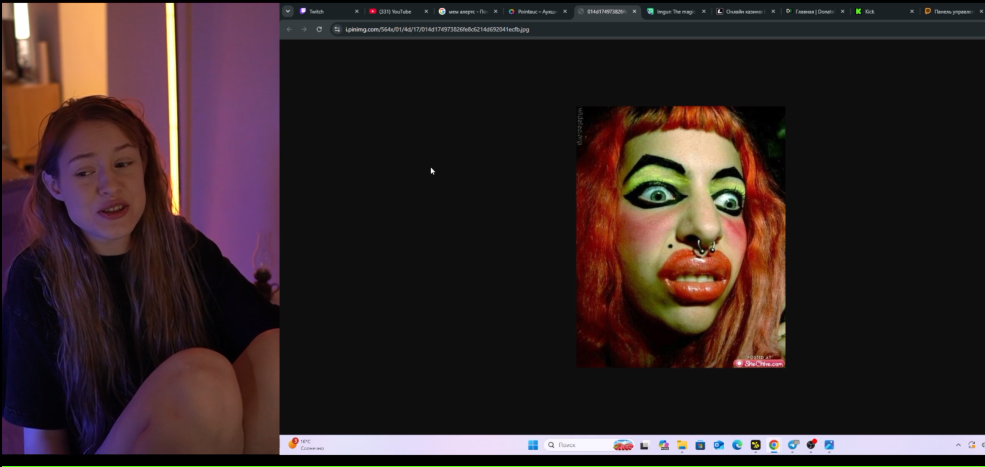Open Microsoft Edge from the taskbar
This screenshot has height=467, width=985.
pos(737,445)
